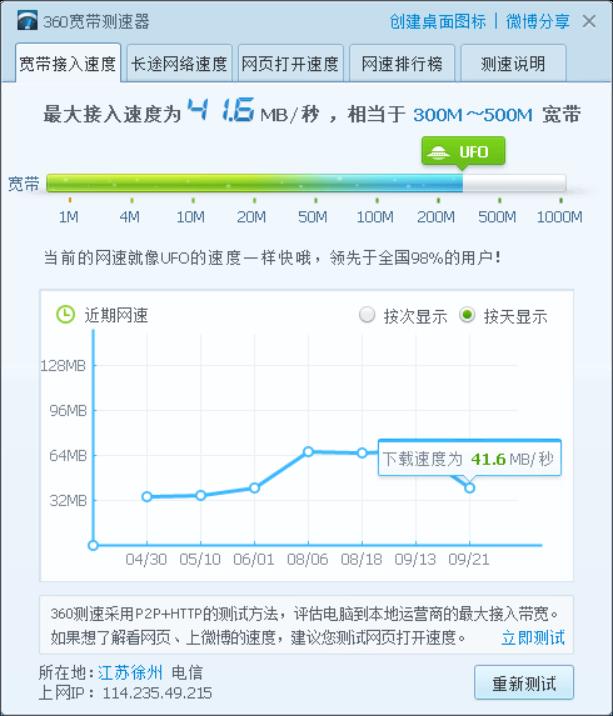Click the 300M~500M bandwidth text

coord(473,115)
